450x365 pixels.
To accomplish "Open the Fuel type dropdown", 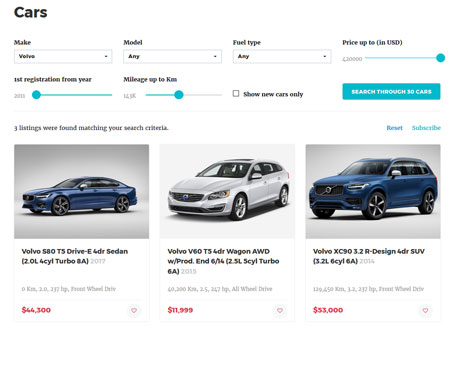I will 282,56.
